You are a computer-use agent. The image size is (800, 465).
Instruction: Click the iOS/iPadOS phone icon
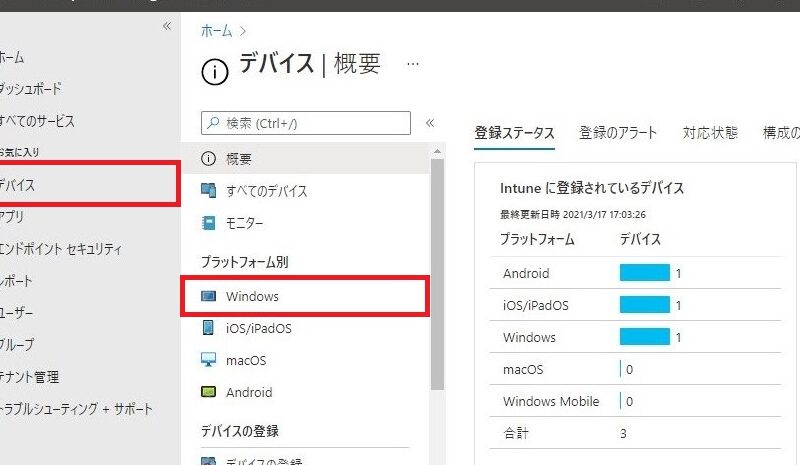(x=208, y=328)
